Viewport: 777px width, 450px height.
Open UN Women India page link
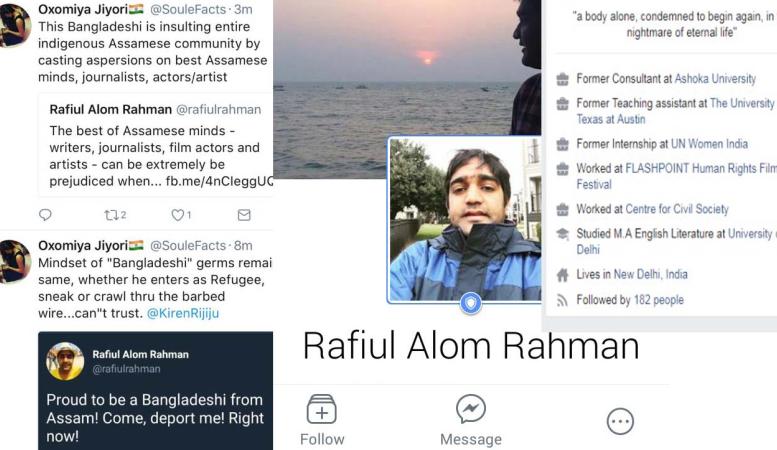[x=709, y=144]
